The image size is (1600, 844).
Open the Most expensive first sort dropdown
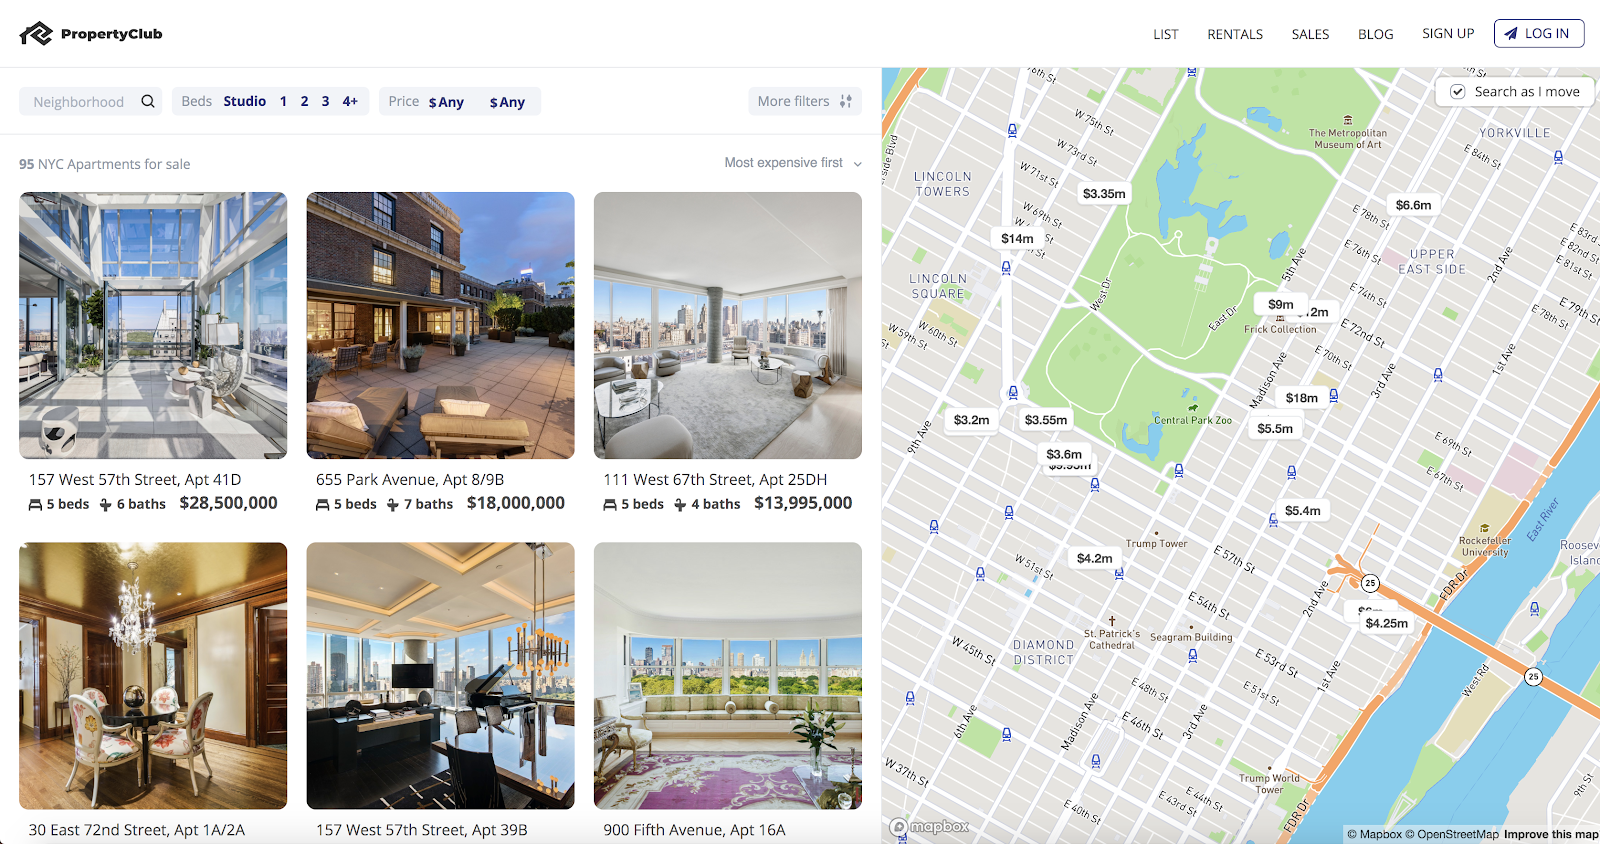point(793,163)
